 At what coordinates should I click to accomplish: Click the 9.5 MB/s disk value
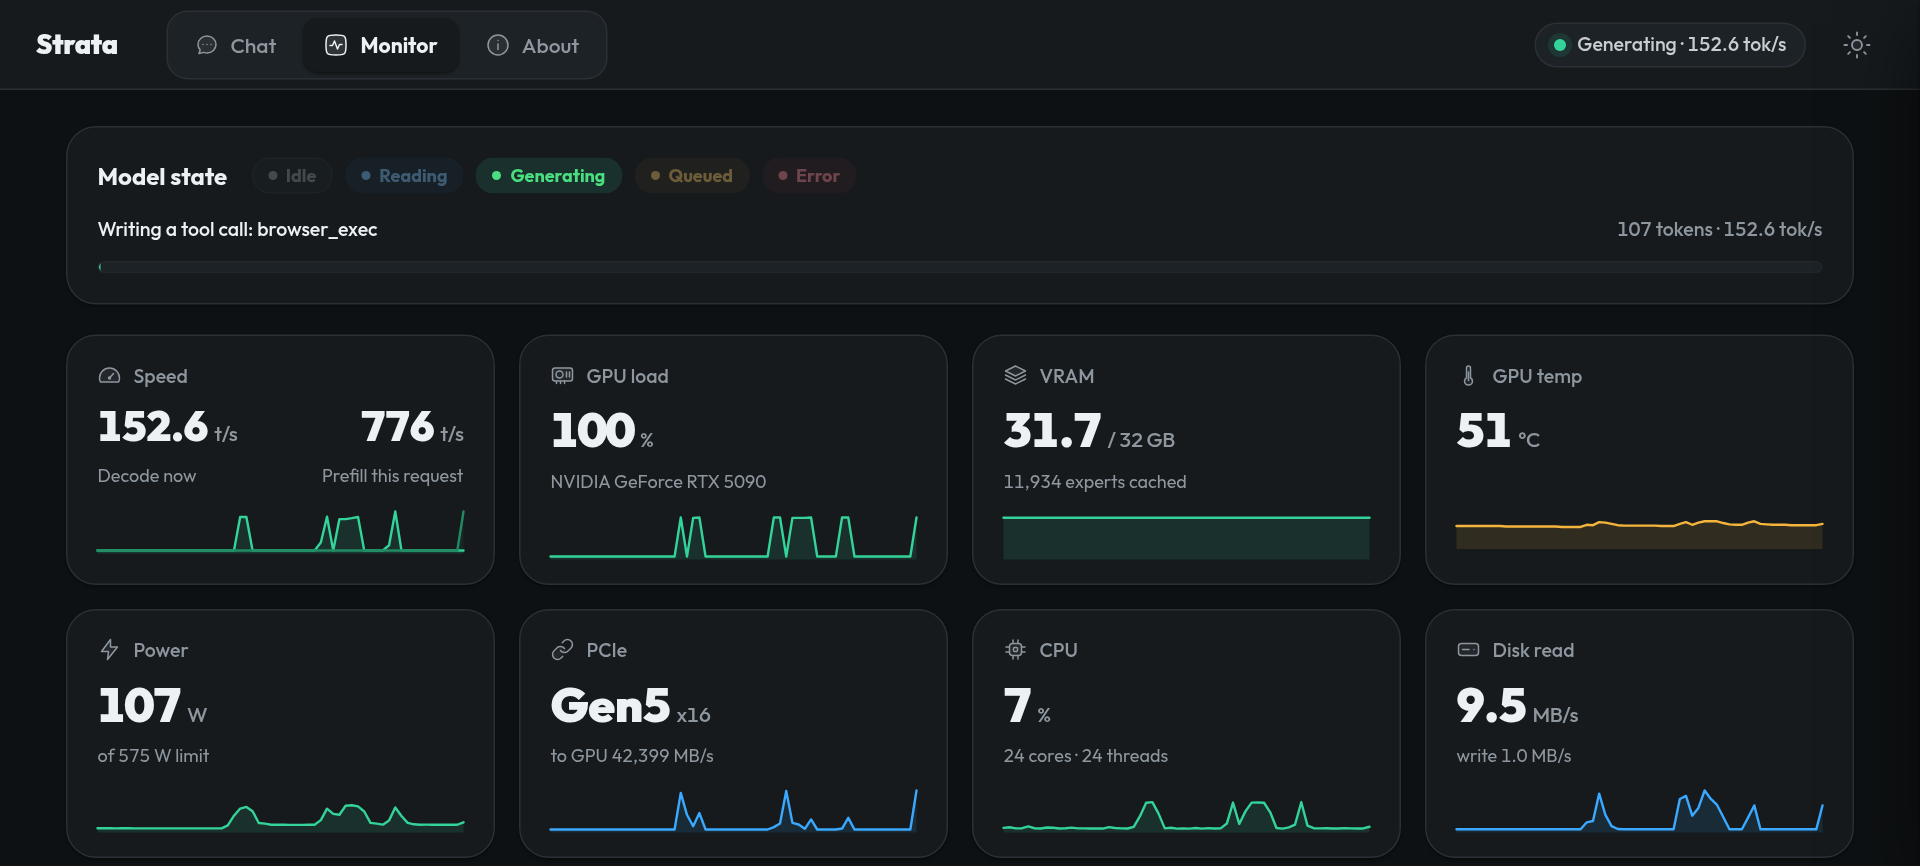(1517, 706)
